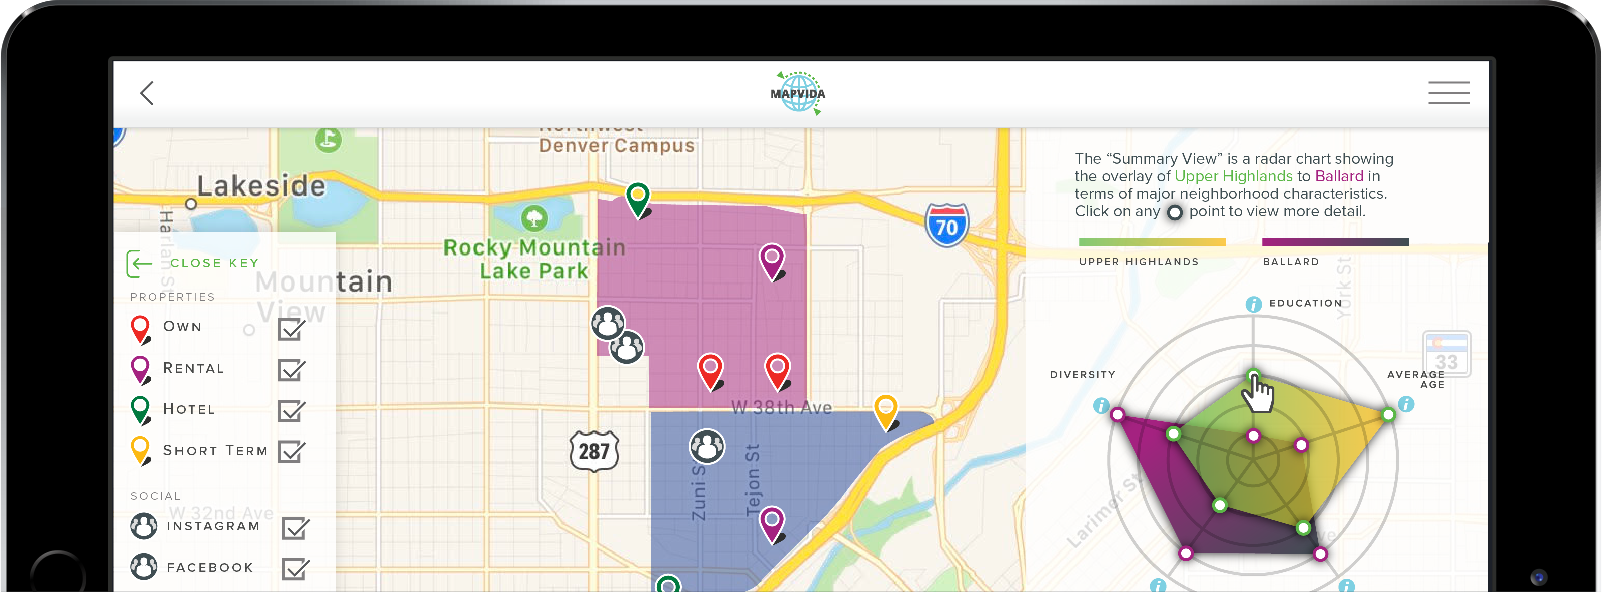Image resolution: width=1602 pixels, height=592 pixels.
Task: Select green hotel pin above purple area
Action: pos(638,200)
